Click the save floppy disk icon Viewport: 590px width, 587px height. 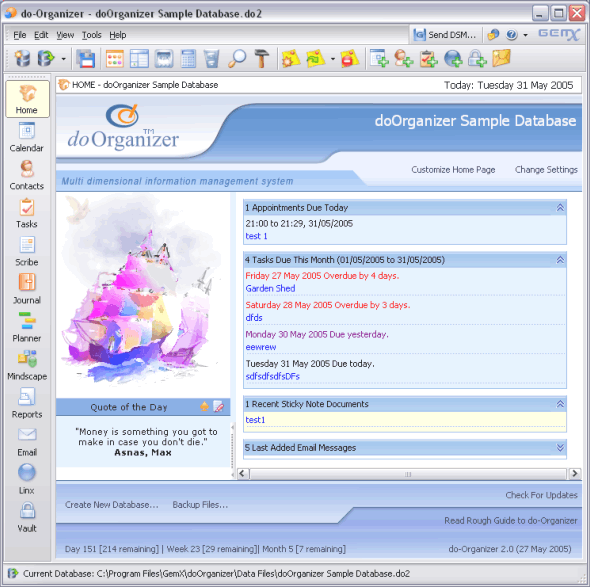pos(86,58)
